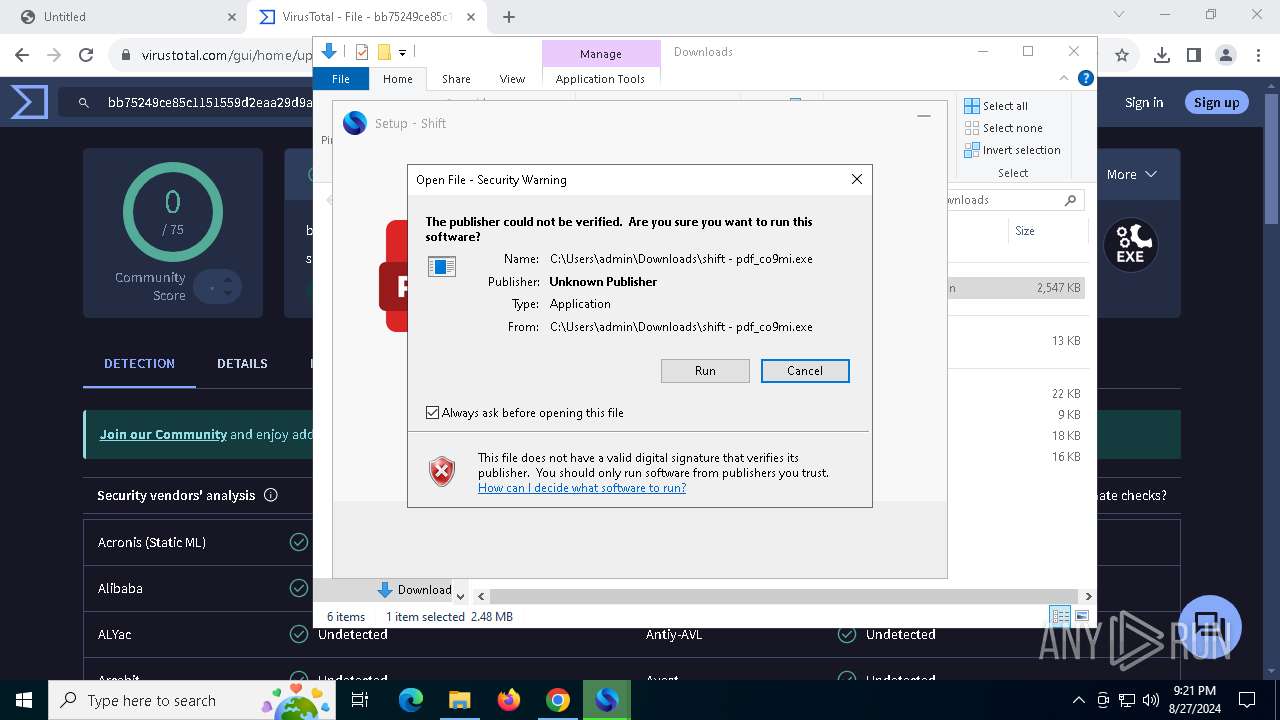Click Select none in Explorer ribbon
The image size is (1280, 720).
(1003, 128)
